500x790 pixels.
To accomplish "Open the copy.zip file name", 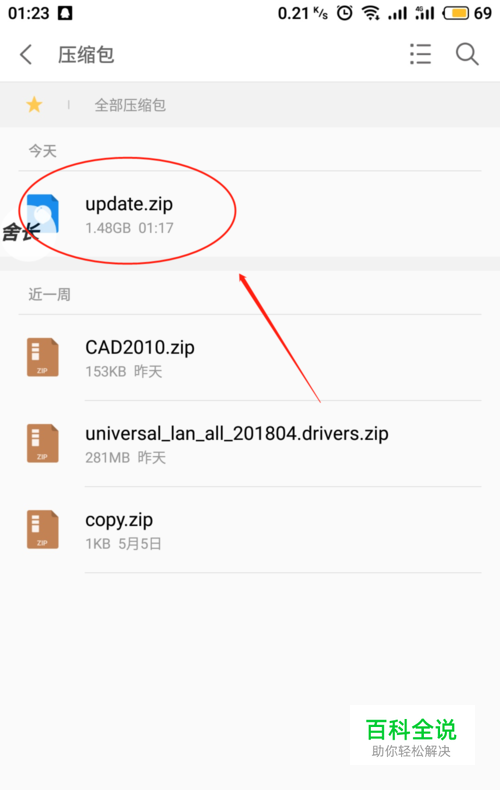I will 119,520.
